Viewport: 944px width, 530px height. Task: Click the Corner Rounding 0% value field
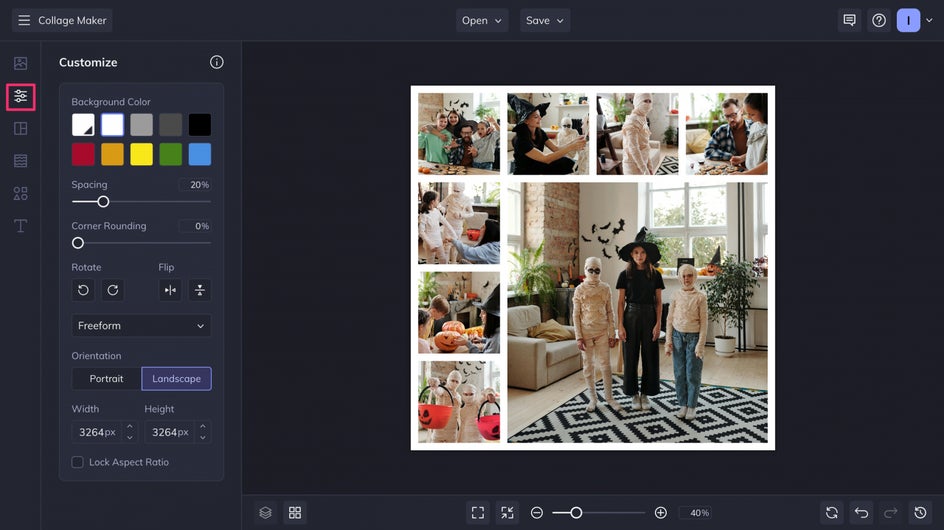(195, 226)
